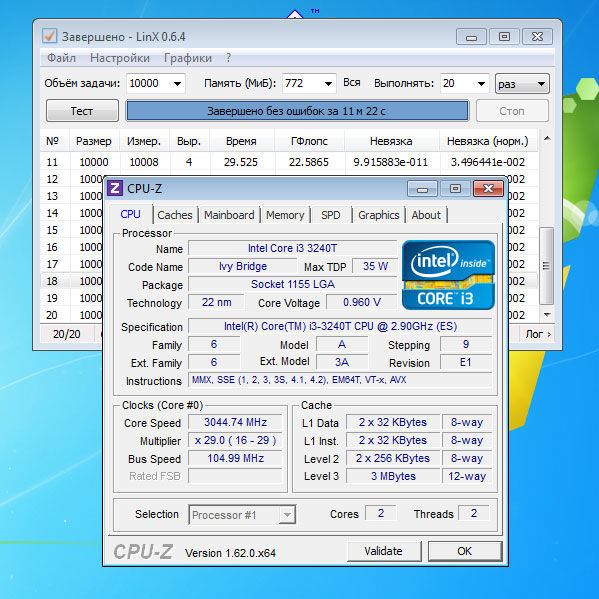Click the Intel Core i3 logo badge

(448, 275)
